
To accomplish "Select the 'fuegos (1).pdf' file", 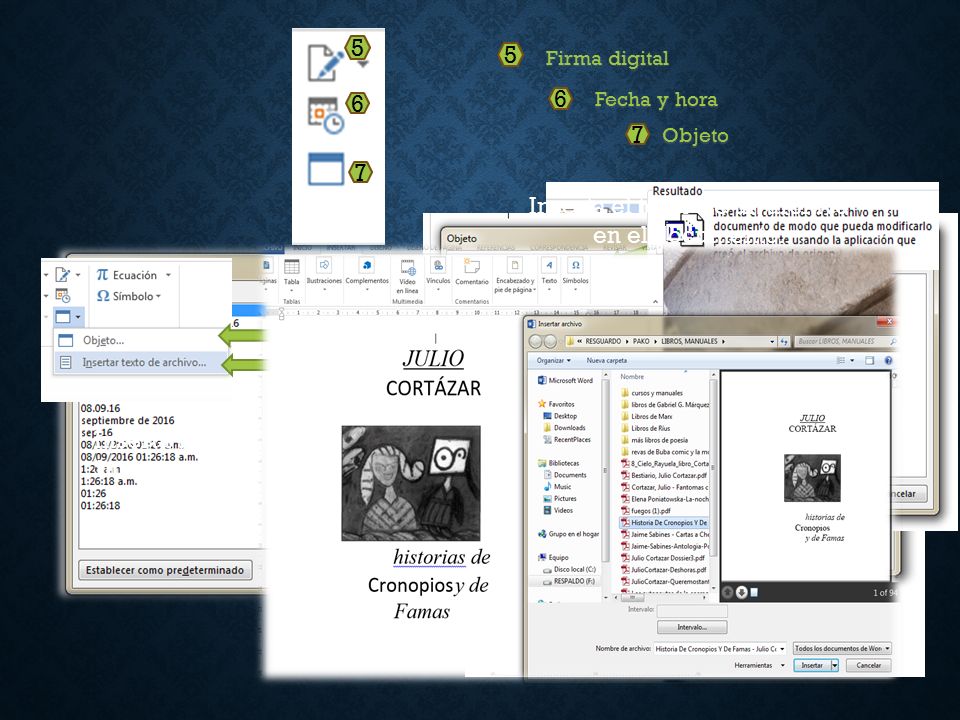I will 646,511.
